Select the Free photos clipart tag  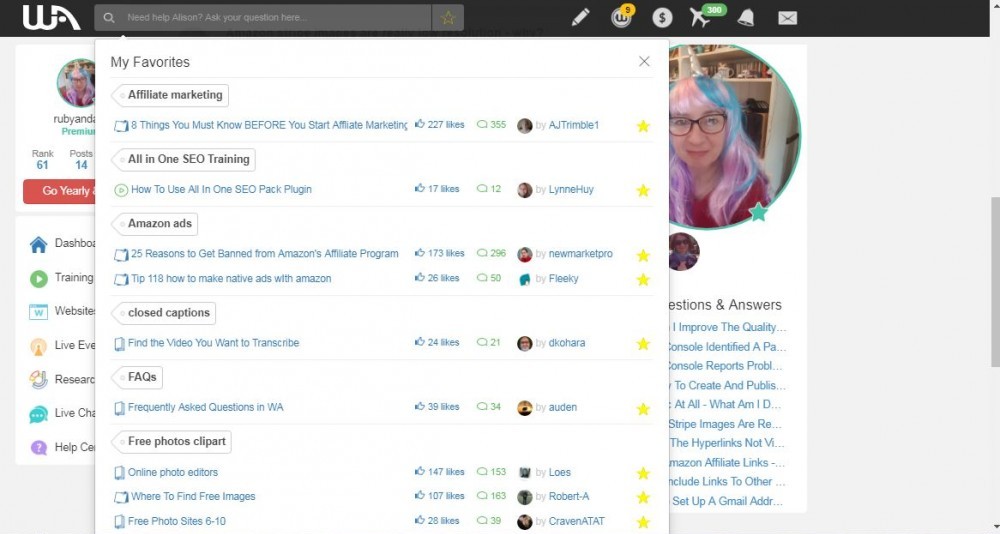click(x=172, y=441)
